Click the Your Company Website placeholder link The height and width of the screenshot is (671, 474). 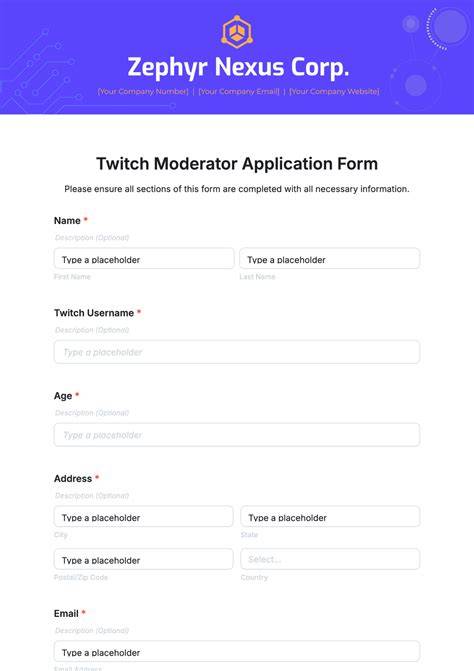click(334, 92)
